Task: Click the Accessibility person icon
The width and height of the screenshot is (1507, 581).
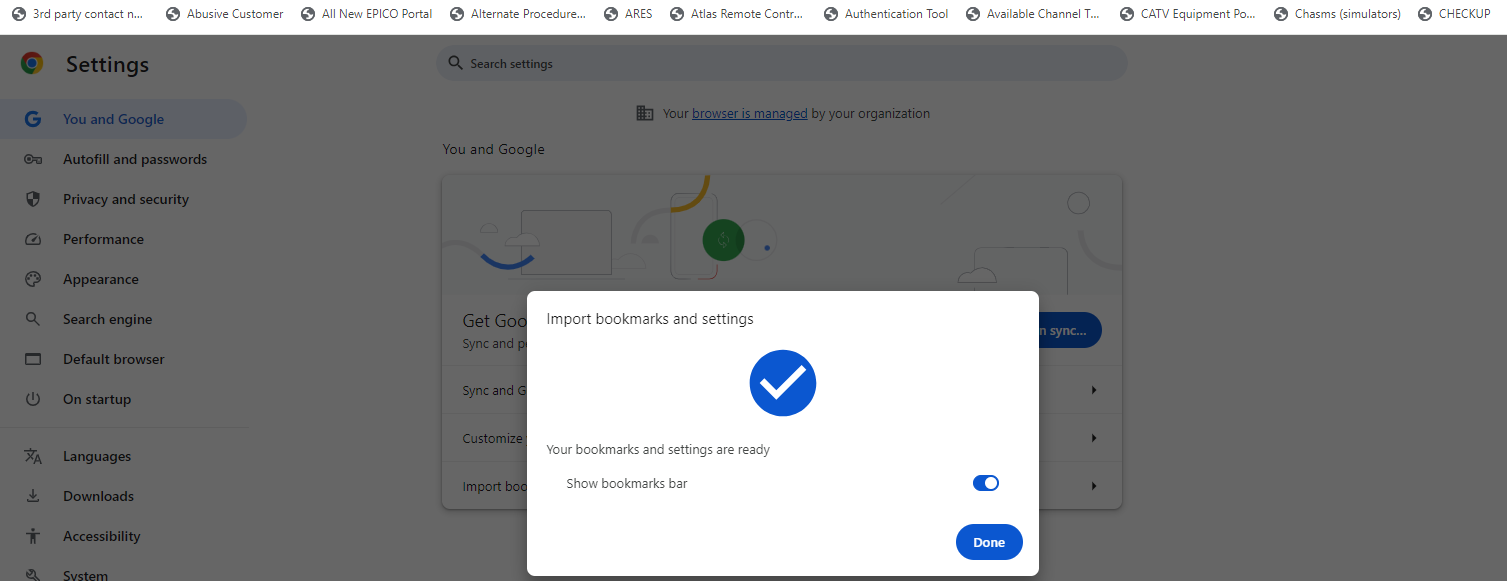Action: coord(33,536)
